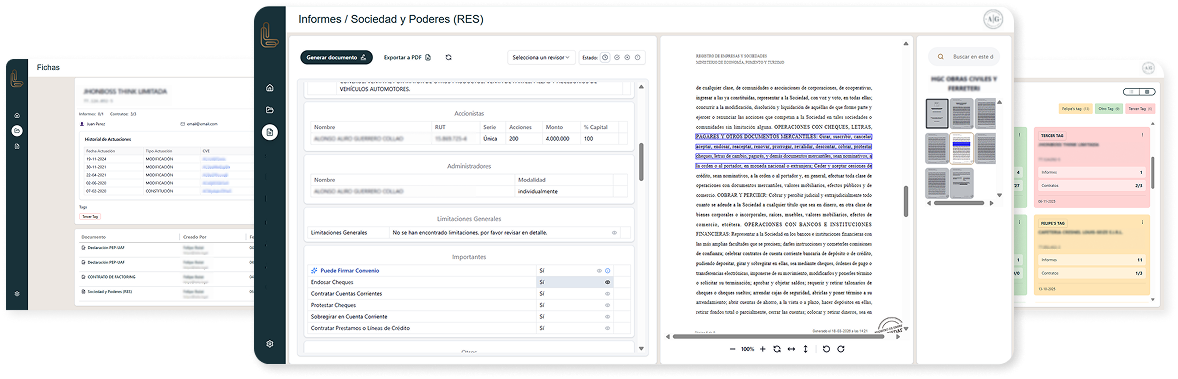Click Generar documento button
Image resolution: width=1178 pixels, height=379 pixels.
[x=336, y=57]
